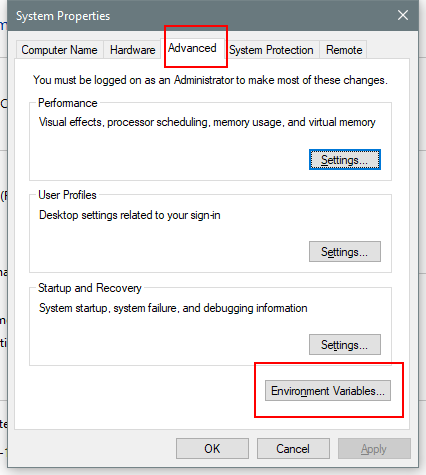Viewport: 426px width, 475px height.
Task: Click the Startup and Recovery group label
Action: 90,288
